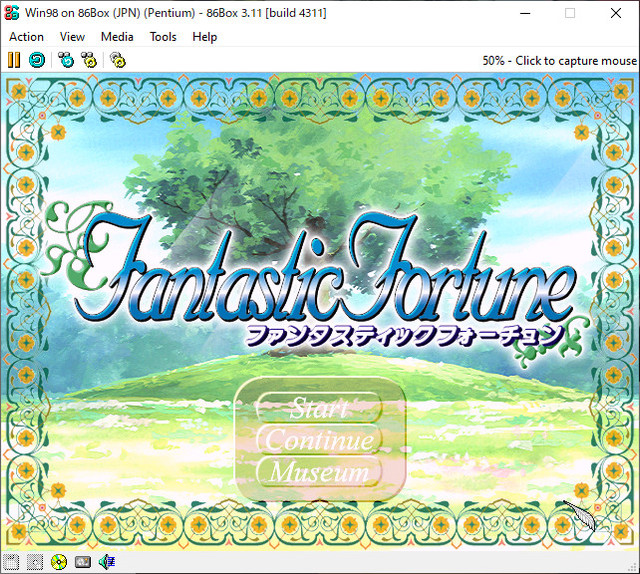Click the 86Box app icon in title bar
Image resolution: width=640 pixels, height=574 pixels.
point(12,13)
